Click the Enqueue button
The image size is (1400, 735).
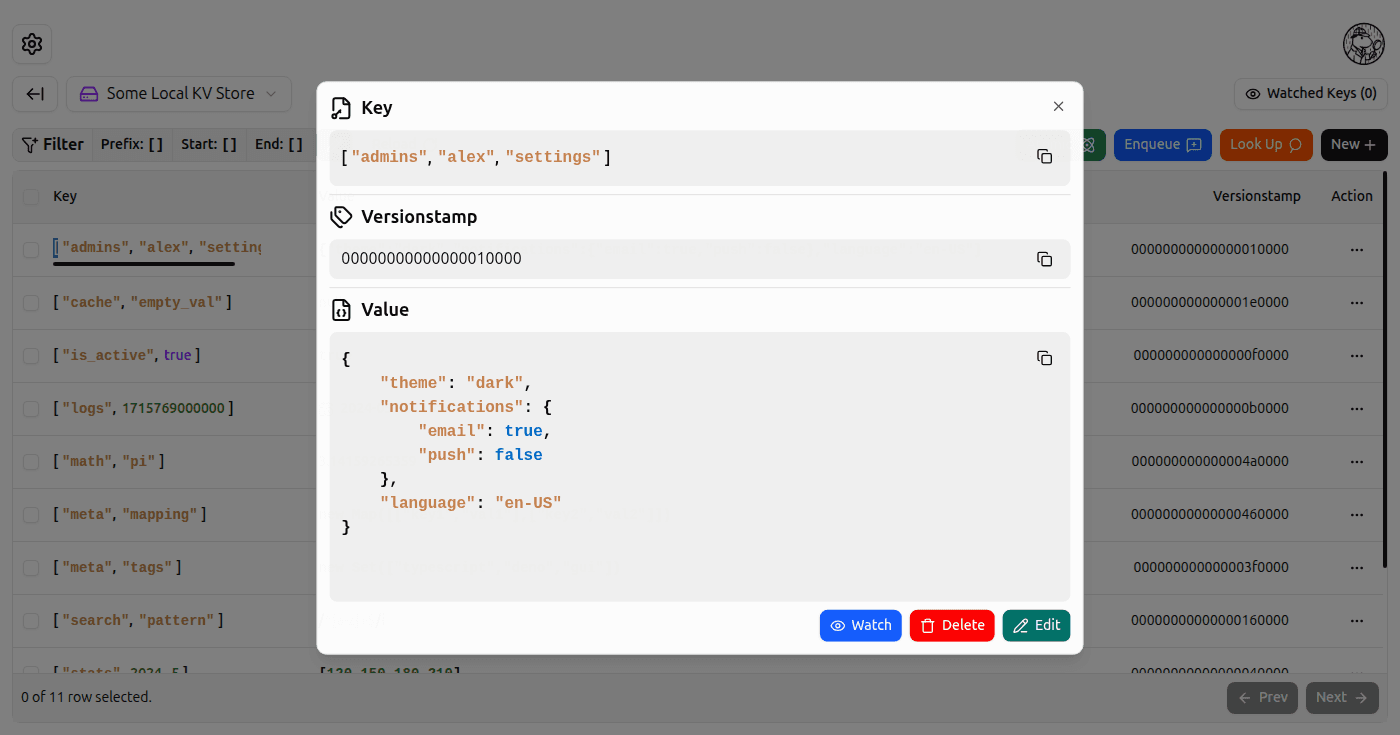(1162, 145)
